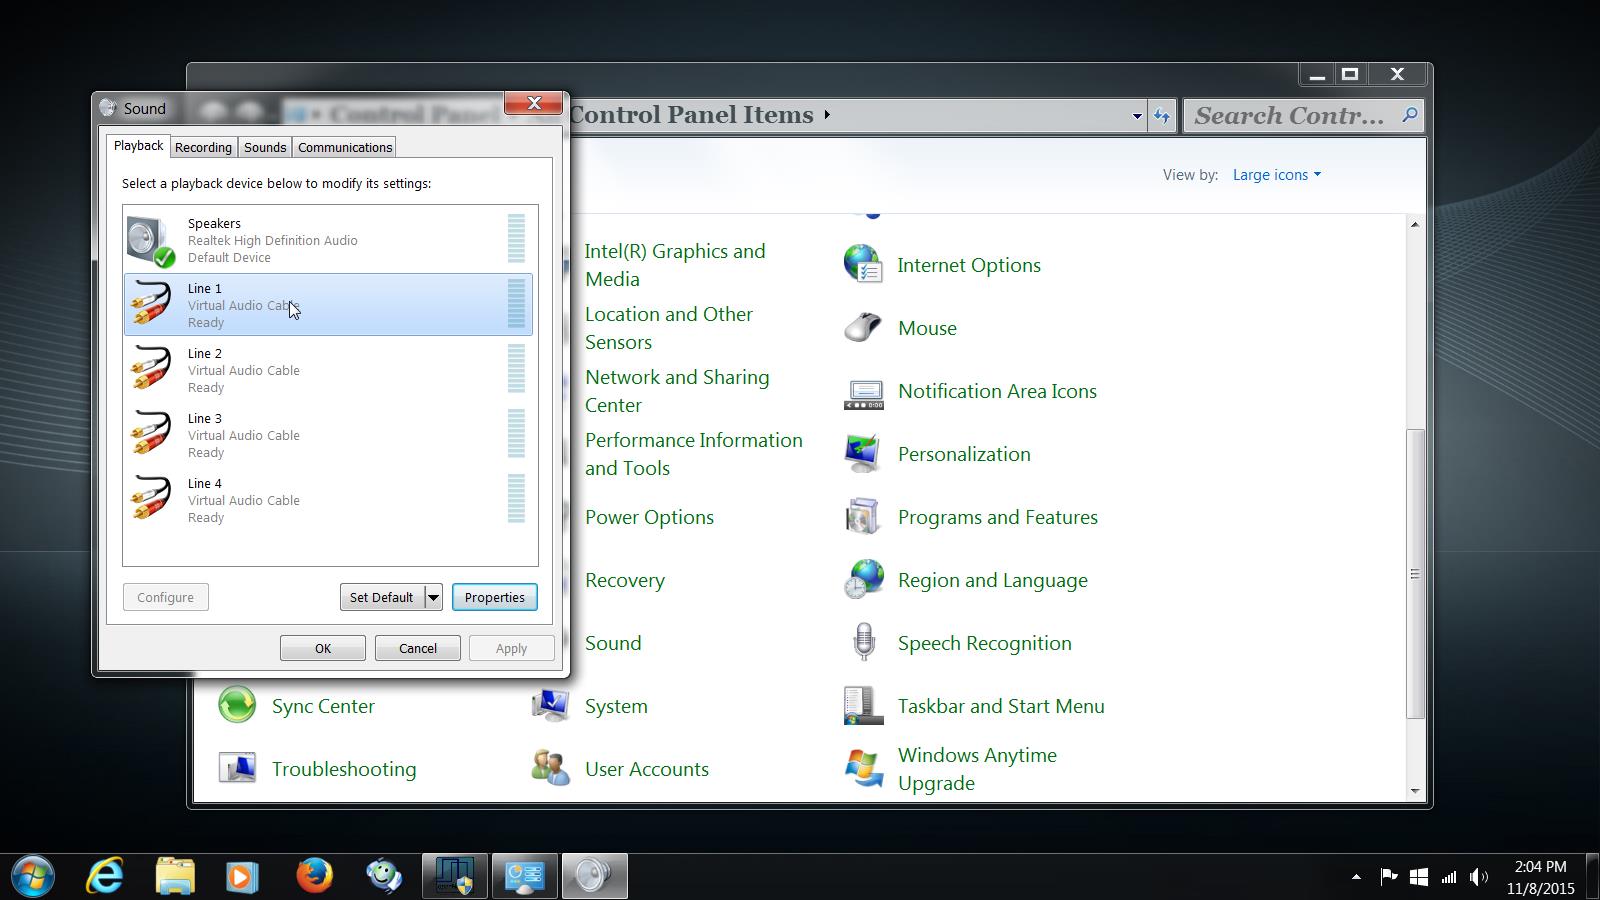Expand the address bar history dropdown

pos(1137,116)
